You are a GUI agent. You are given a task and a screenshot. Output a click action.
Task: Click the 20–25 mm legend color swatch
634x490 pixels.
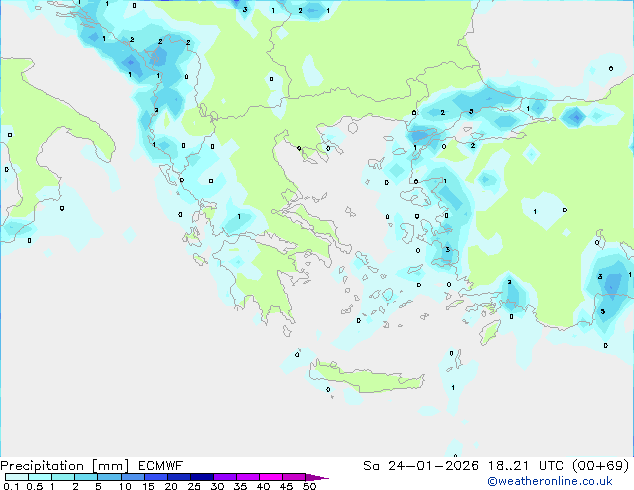[179, 477]
